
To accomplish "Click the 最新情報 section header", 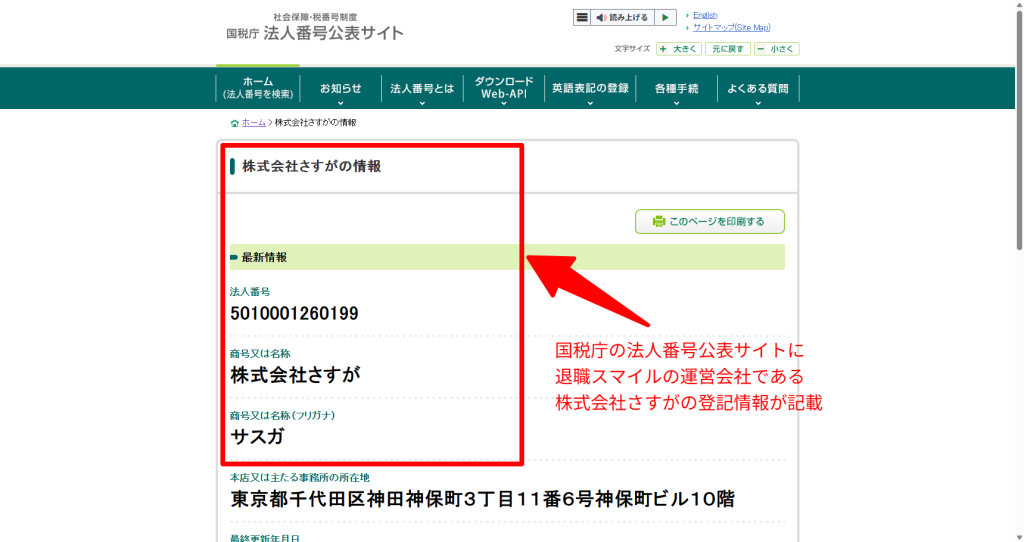I will point(507,257).
